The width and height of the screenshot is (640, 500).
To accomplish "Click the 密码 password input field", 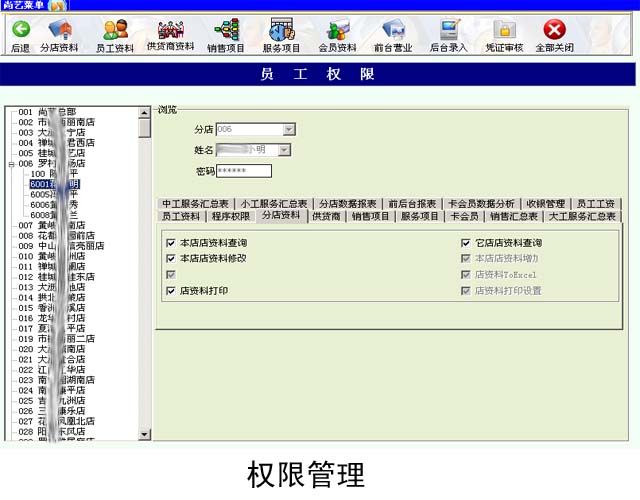I will click(243, 171).
